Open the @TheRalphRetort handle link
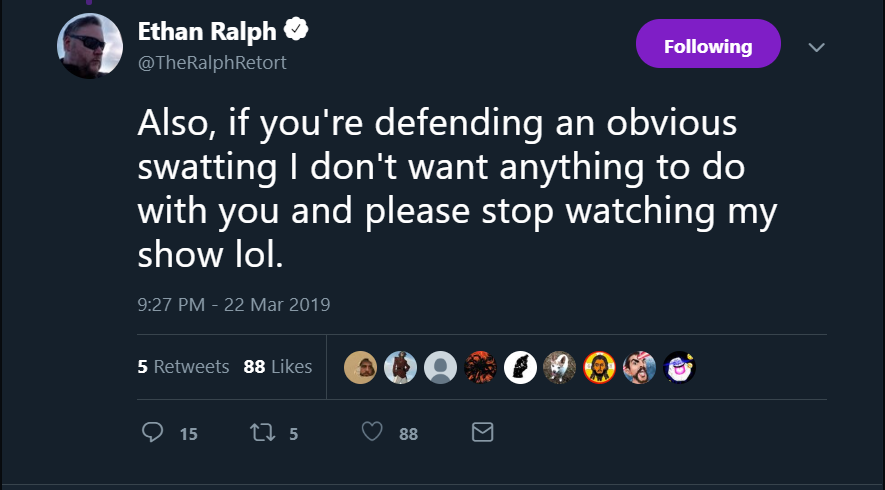The image size is (885, 490). click(212, 62)
